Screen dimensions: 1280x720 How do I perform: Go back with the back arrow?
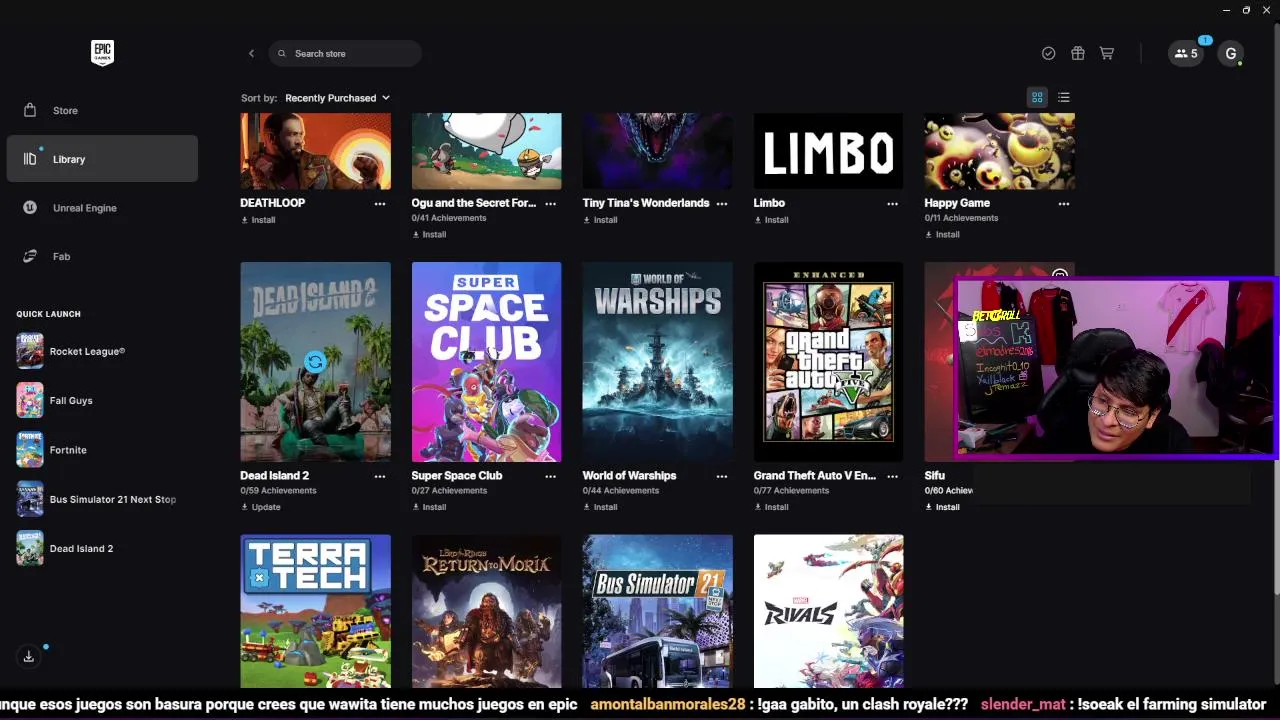pyautogui.click(x=251, y=53)
